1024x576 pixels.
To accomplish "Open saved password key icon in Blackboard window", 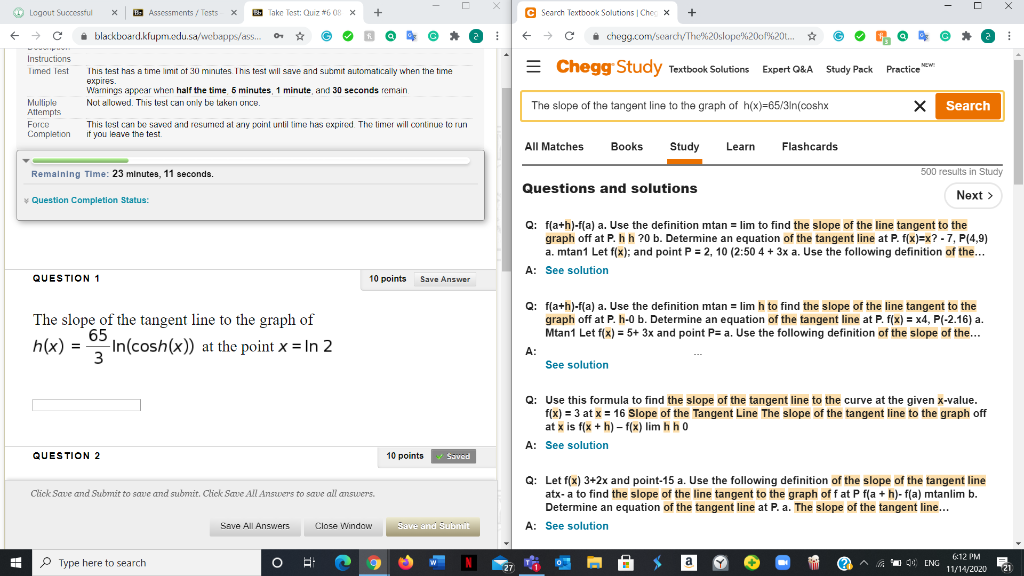I will [x=279, y=36].
